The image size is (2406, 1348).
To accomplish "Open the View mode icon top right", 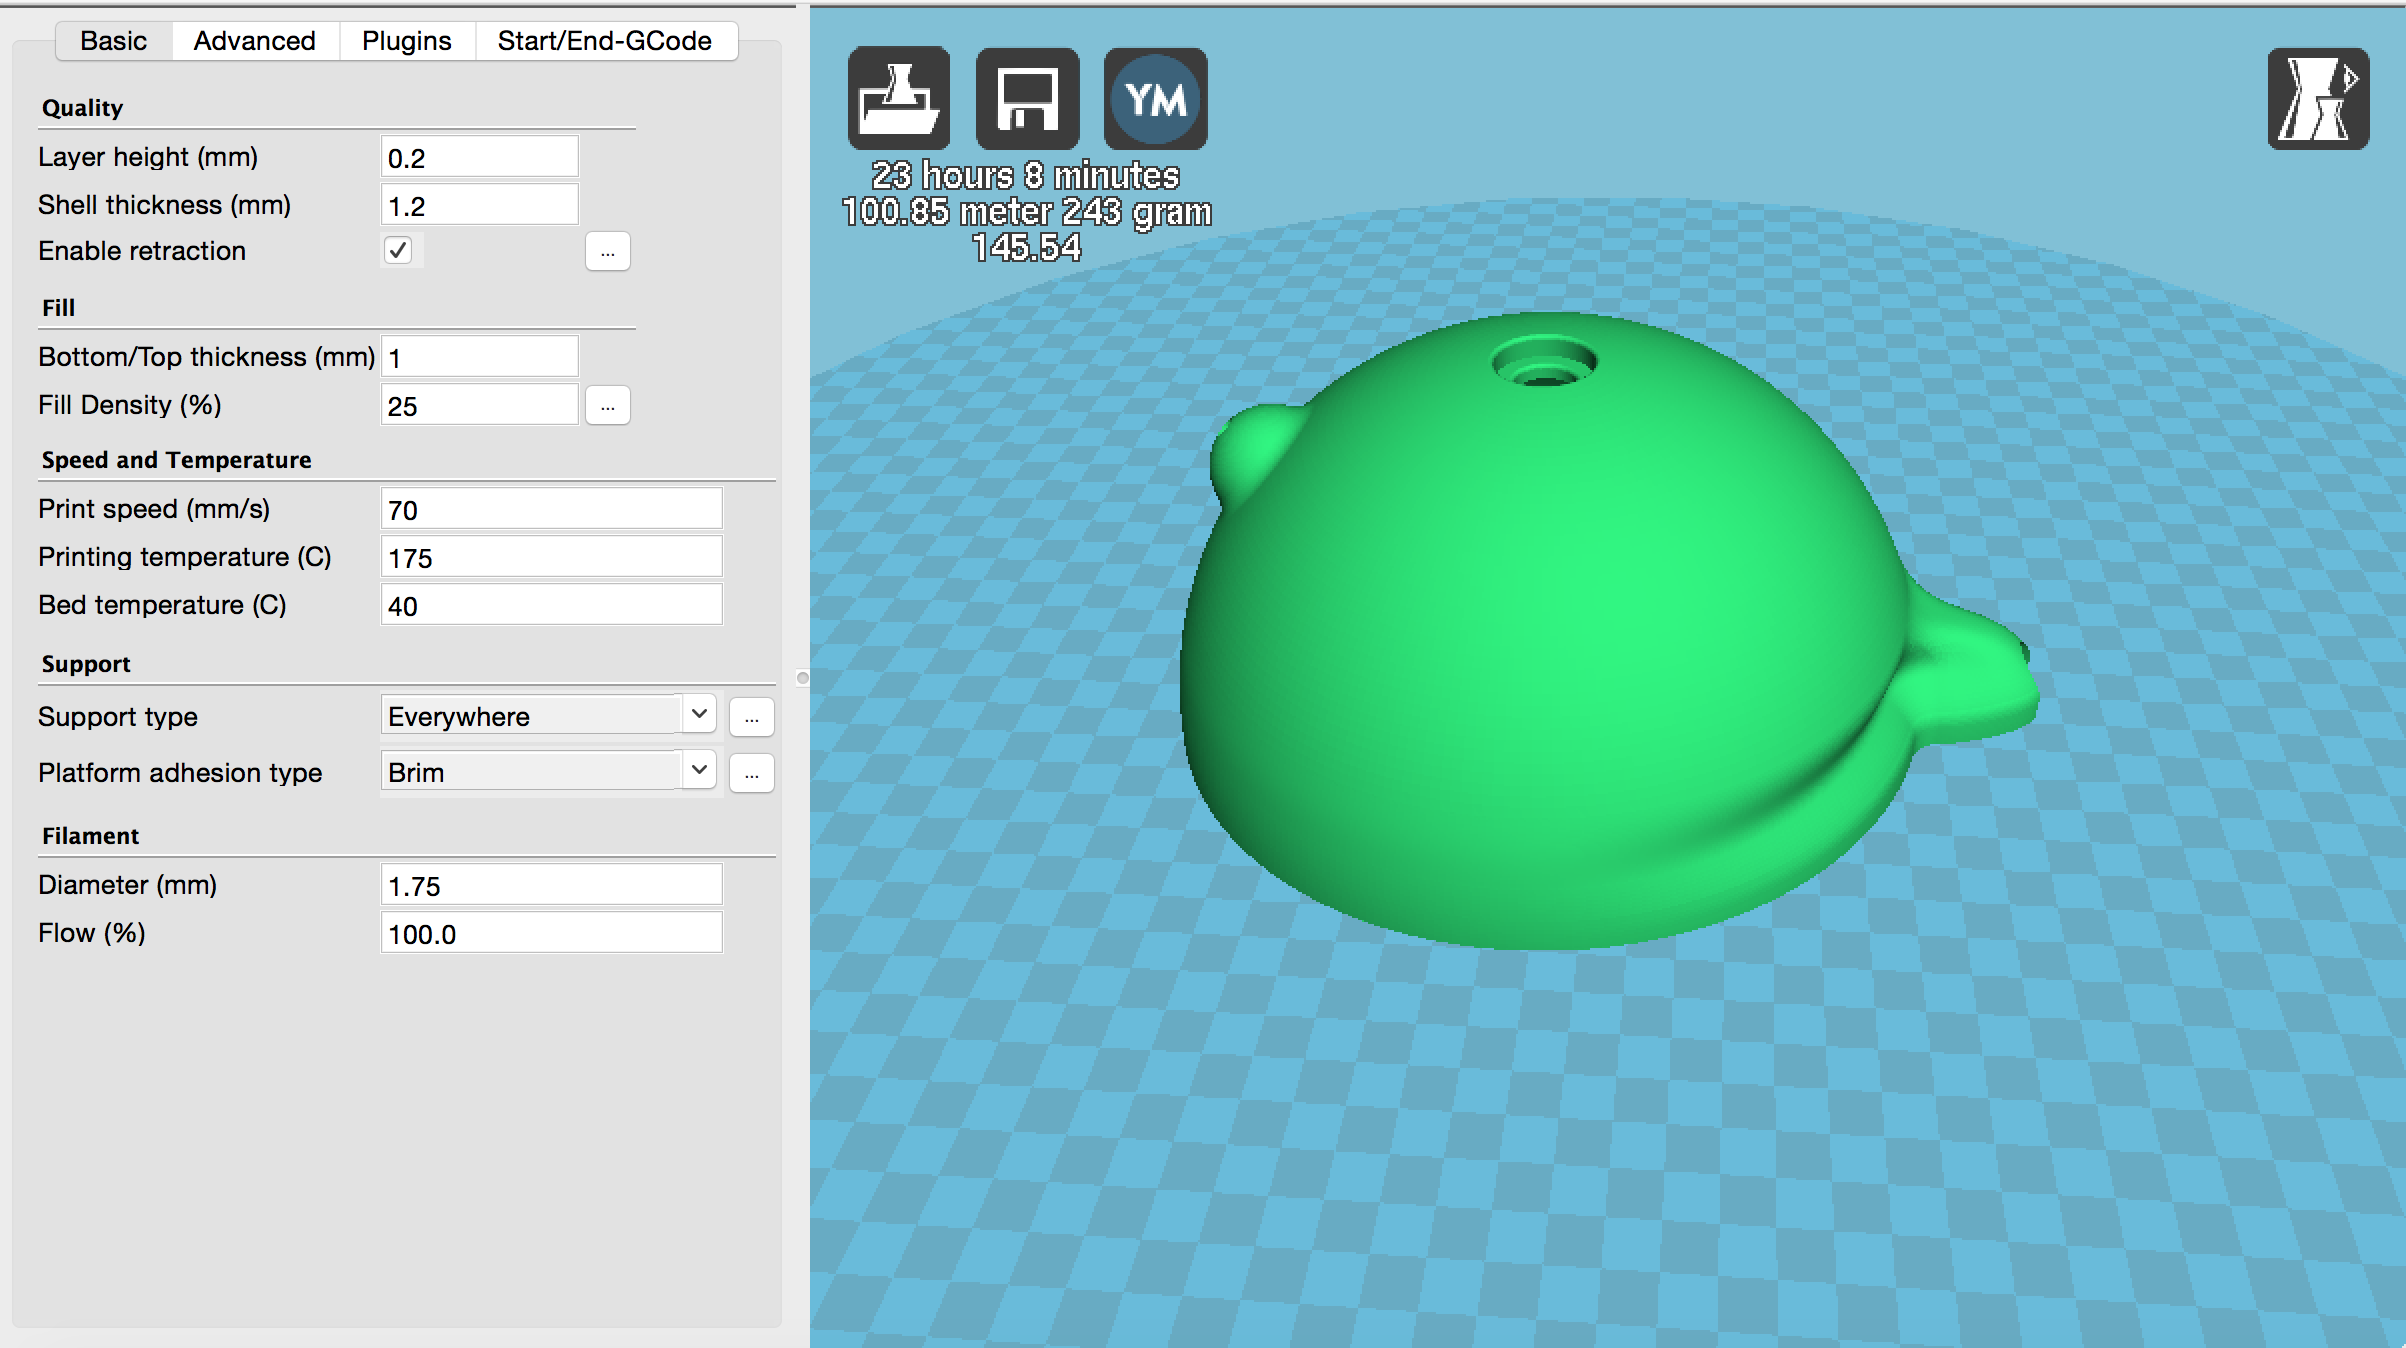I will 2317,99.
